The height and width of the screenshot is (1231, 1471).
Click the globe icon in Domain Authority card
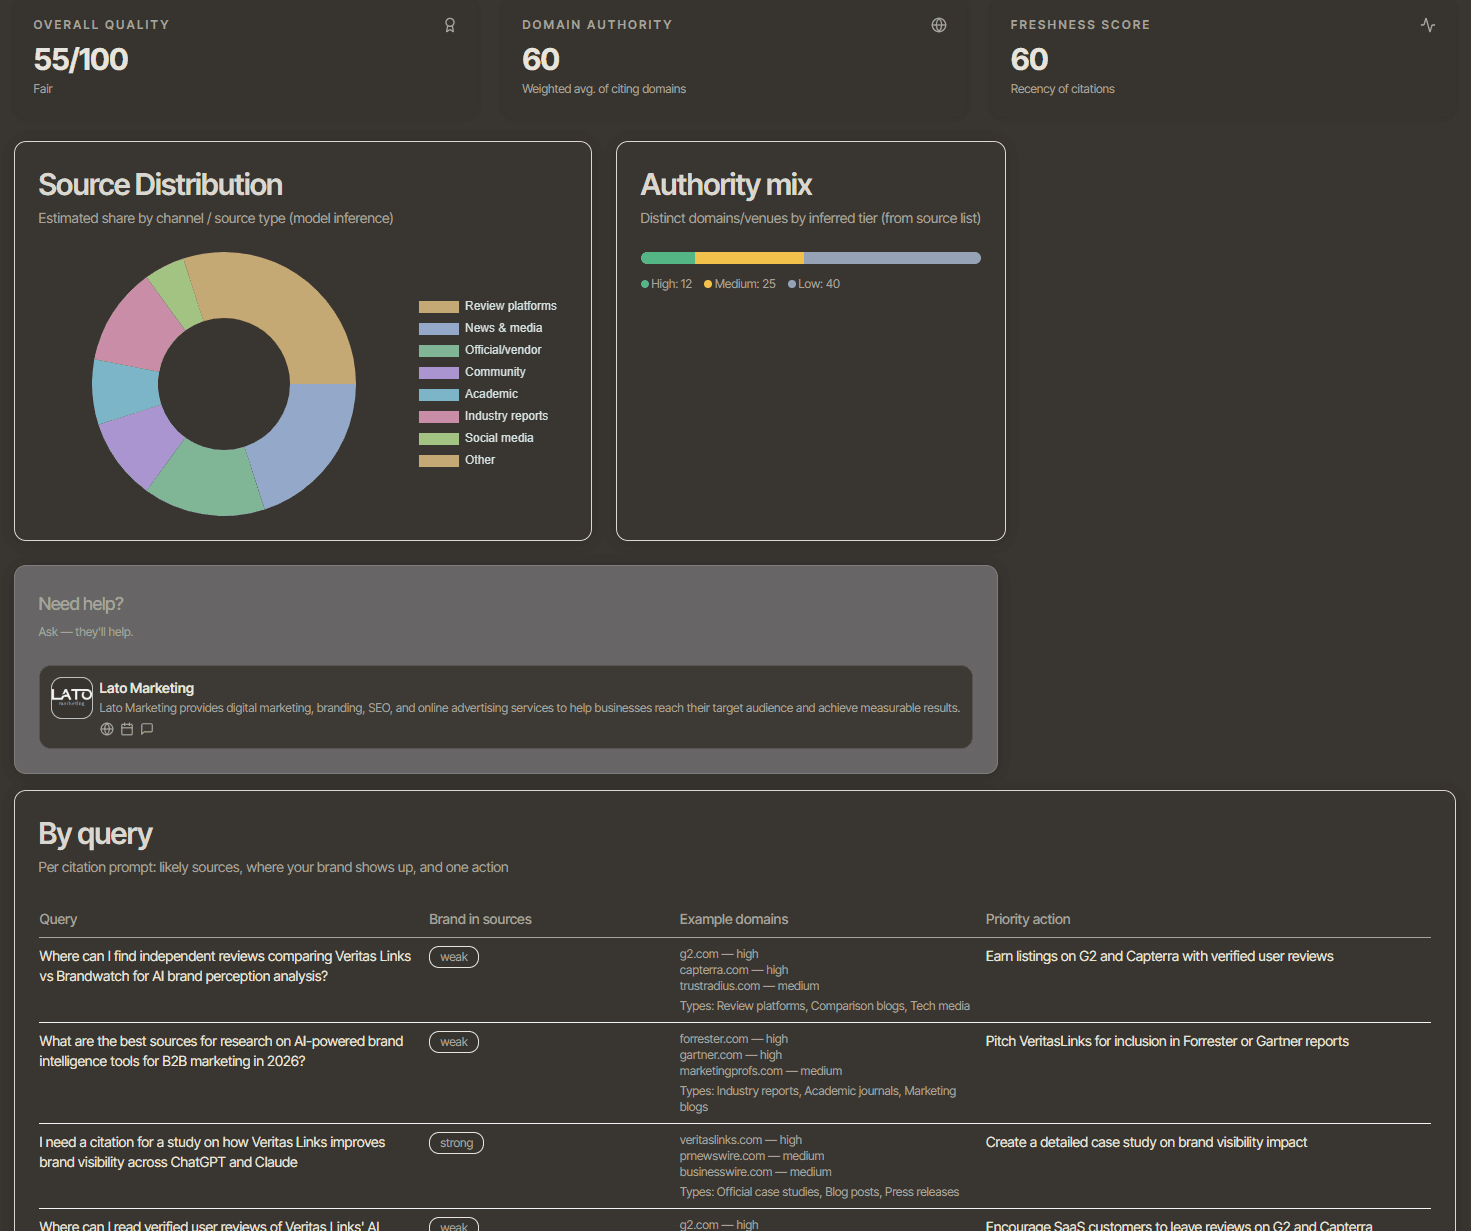[x=939, y=25]
